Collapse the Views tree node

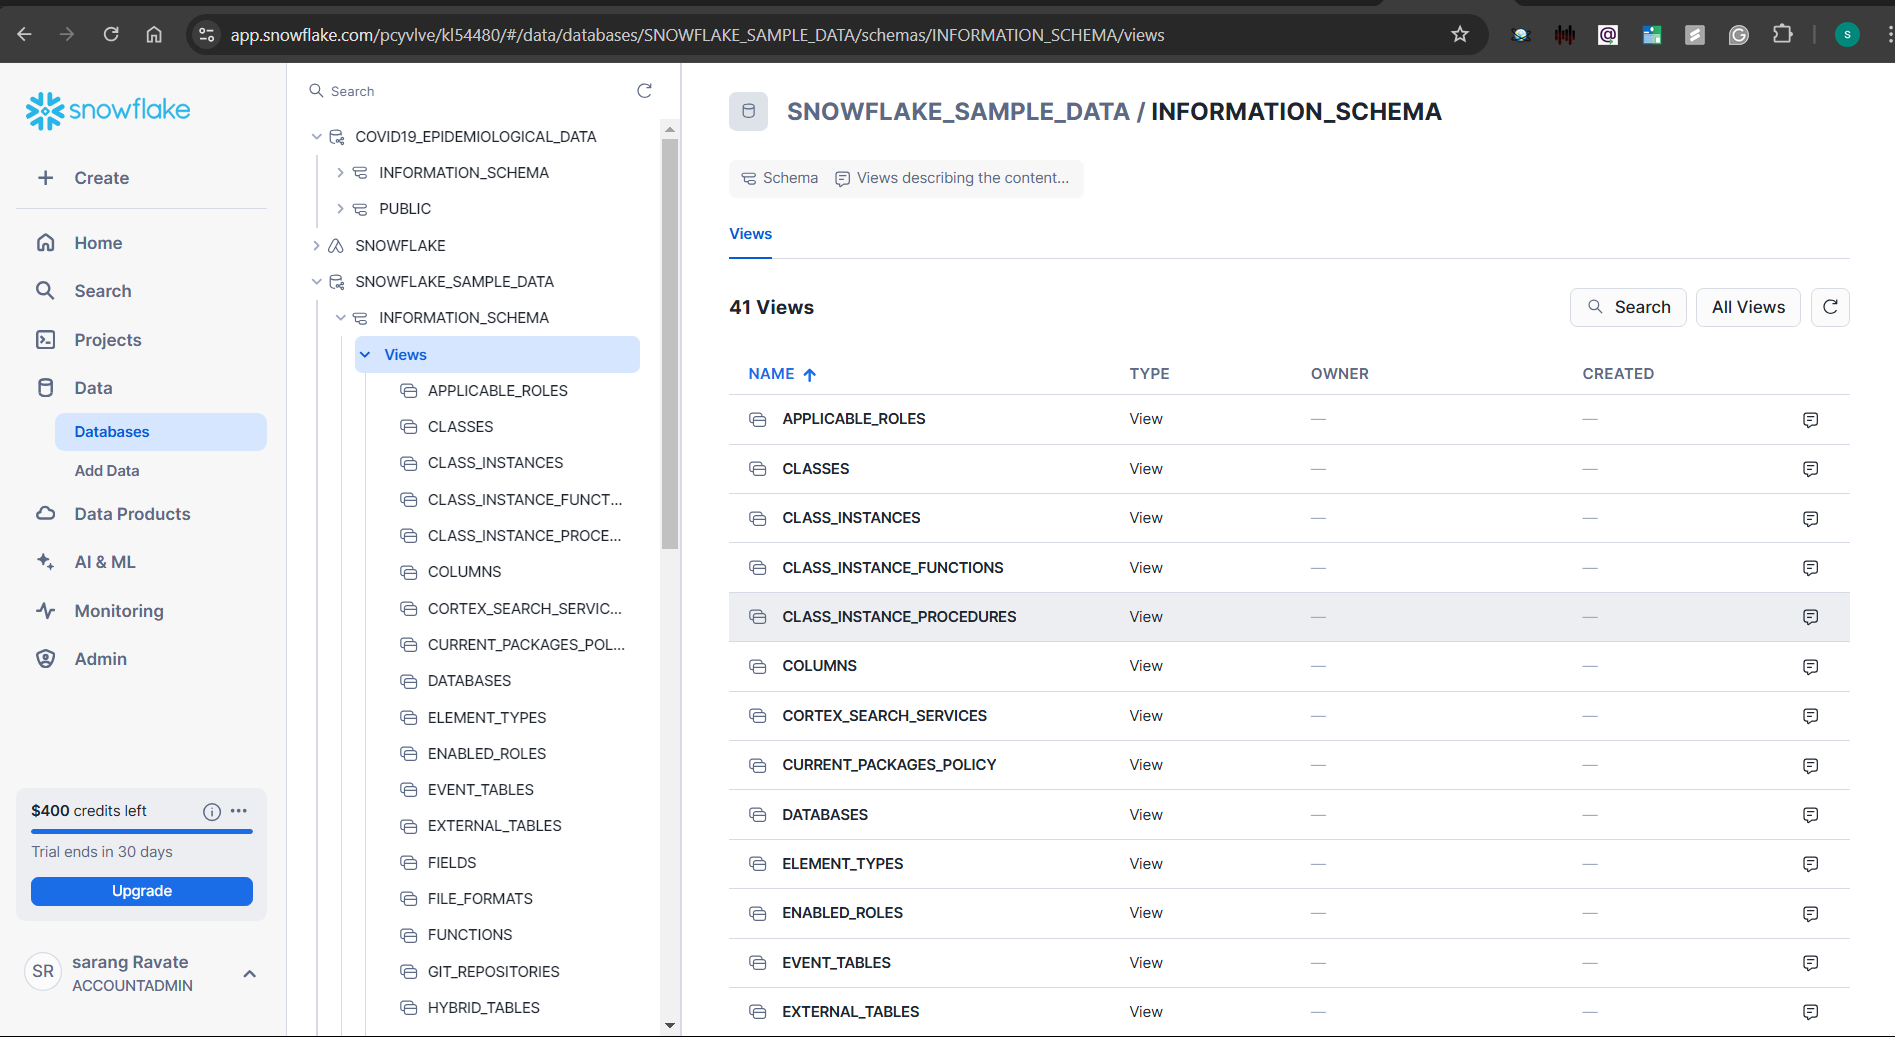pyautogui.click(x=365, y=355)
